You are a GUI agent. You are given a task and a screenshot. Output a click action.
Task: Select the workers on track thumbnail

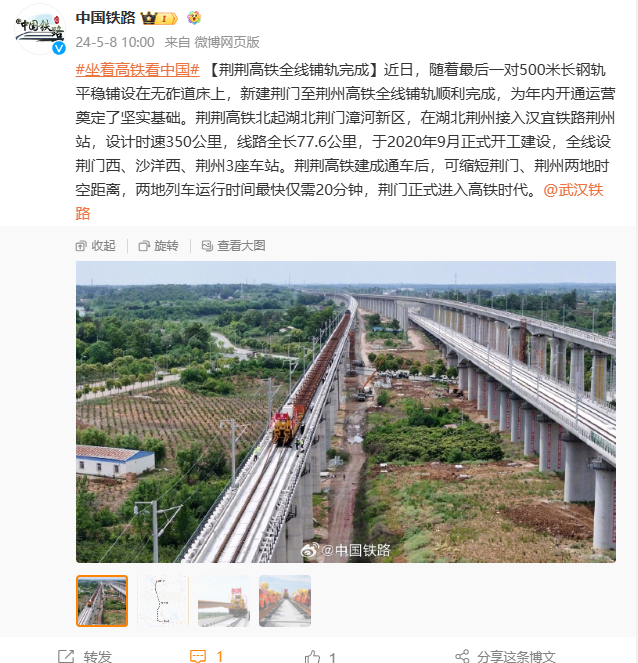285,600
